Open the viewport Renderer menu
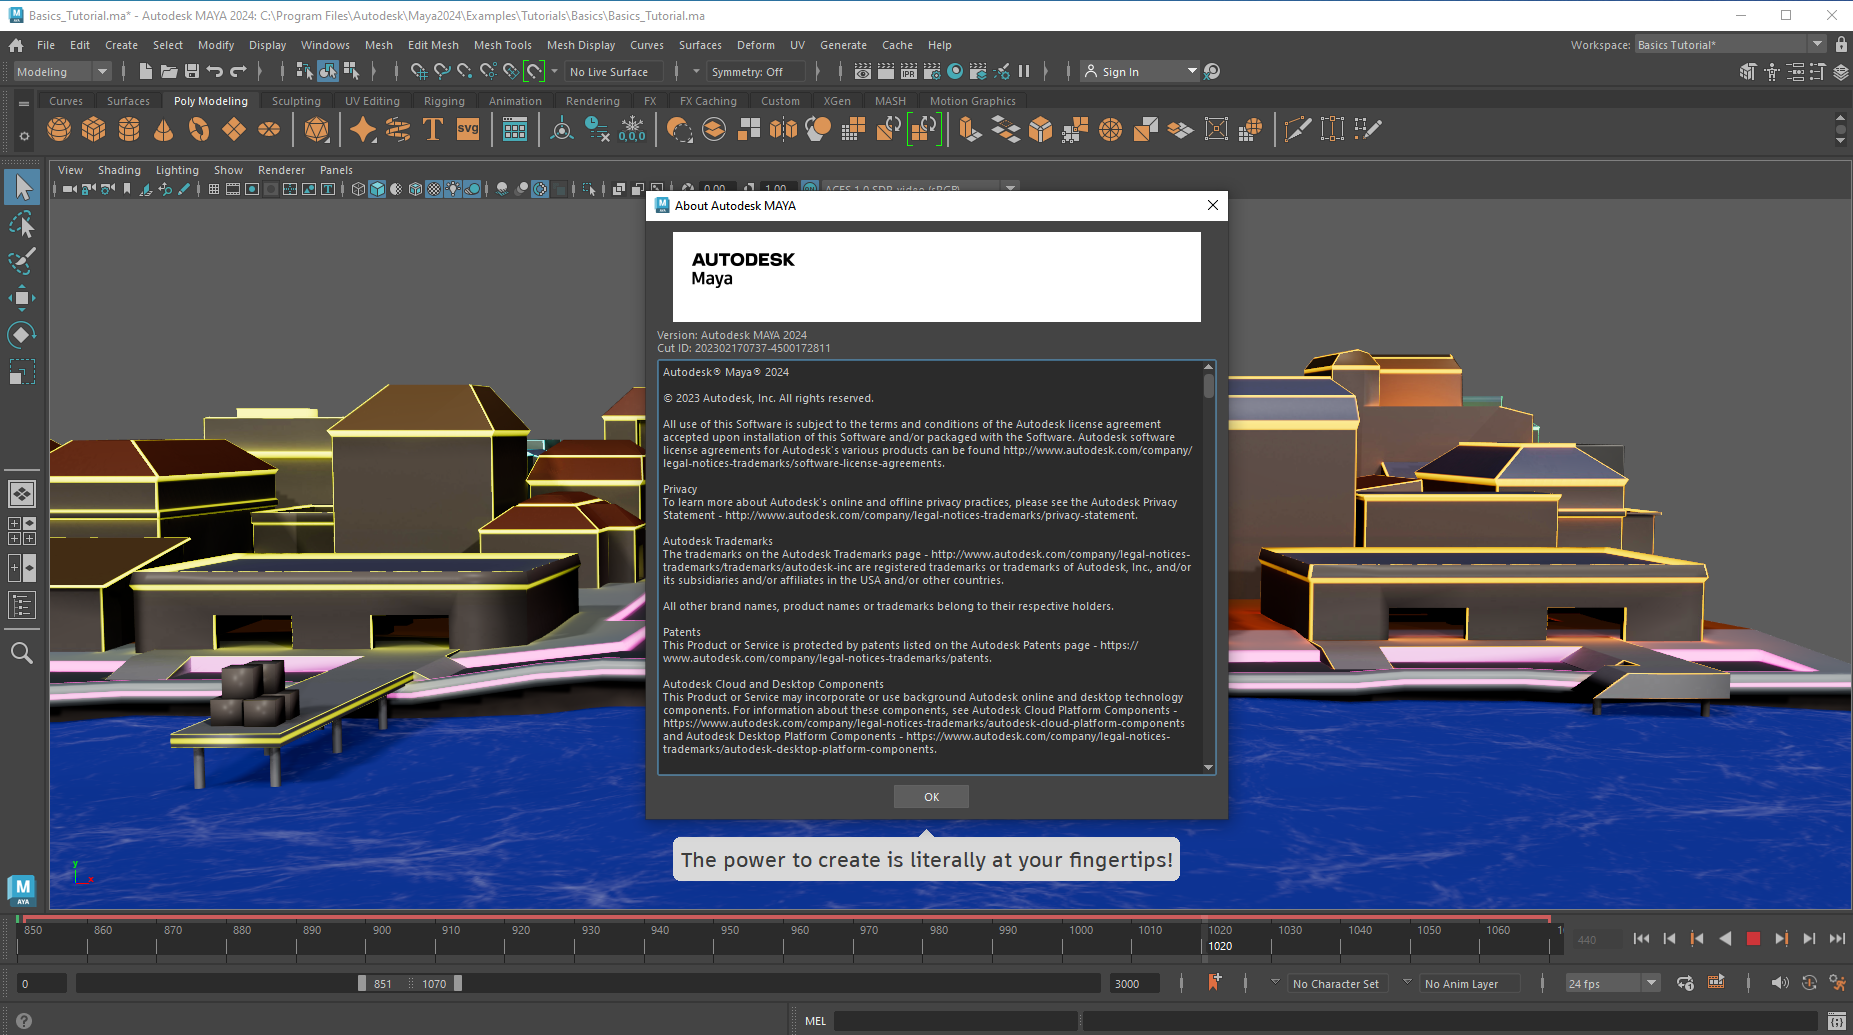This screenshot has height=1035, width=1853. coord(281,170)
